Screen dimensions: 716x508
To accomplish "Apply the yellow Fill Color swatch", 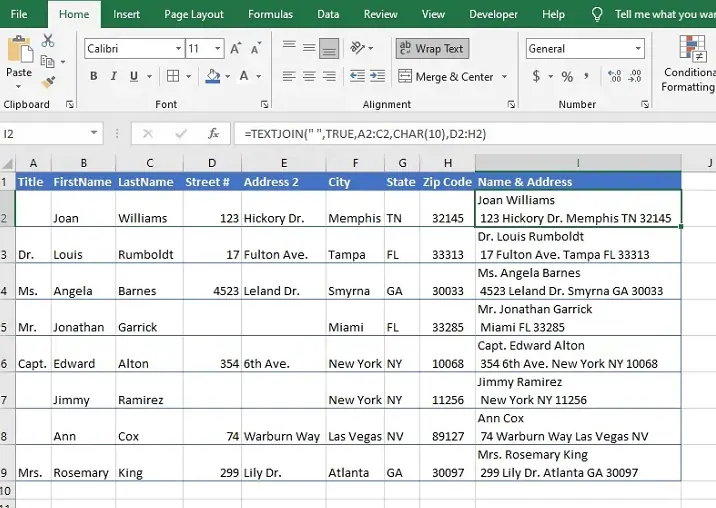I will [213, 77].
